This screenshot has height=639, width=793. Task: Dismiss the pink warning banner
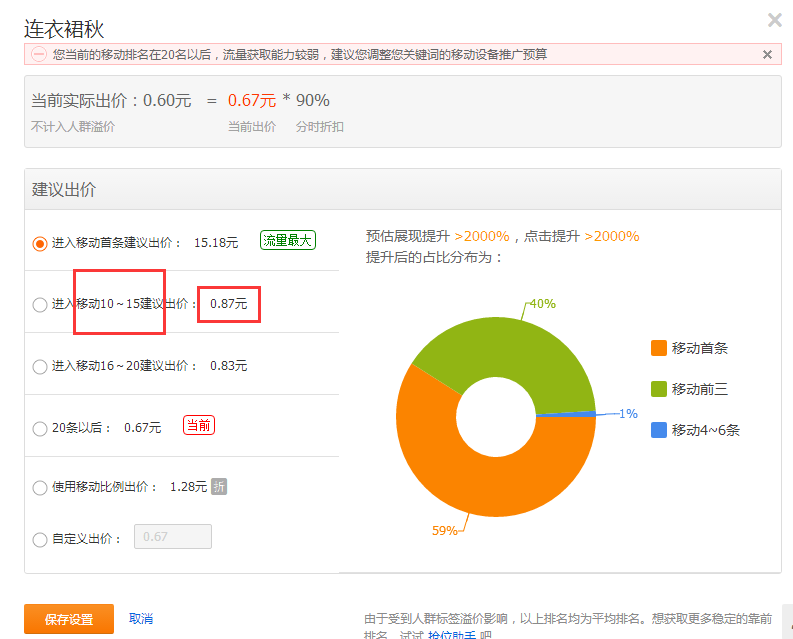click(767, 55)
